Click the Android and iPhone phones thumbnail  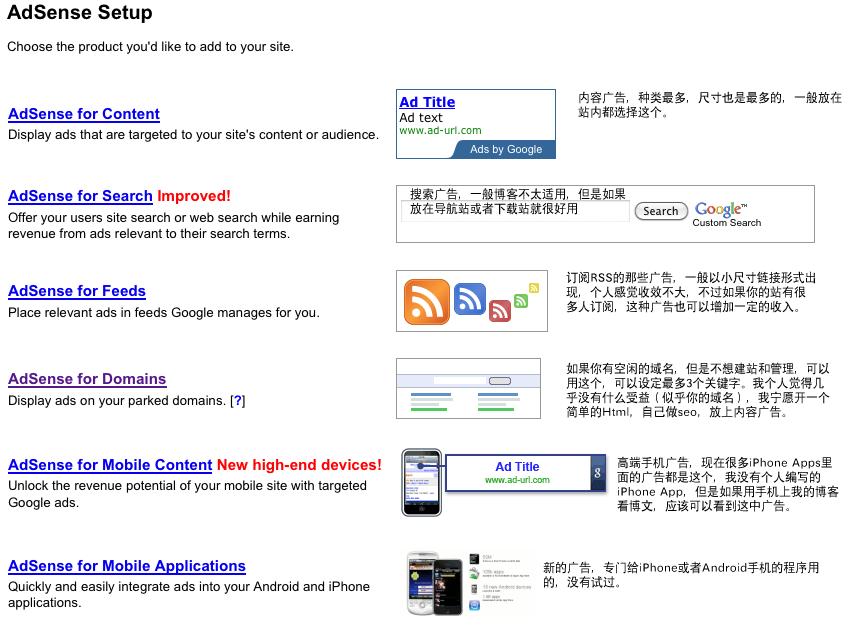435,583
